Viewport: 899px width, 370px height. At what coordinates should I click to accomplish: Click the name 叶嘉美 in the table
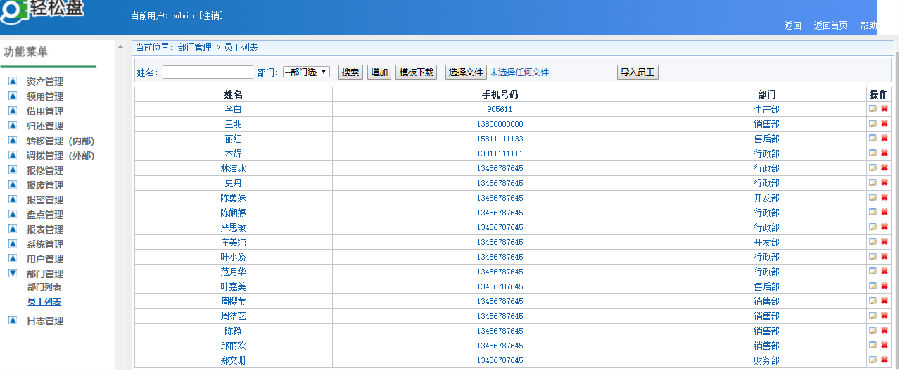[234, 286]
